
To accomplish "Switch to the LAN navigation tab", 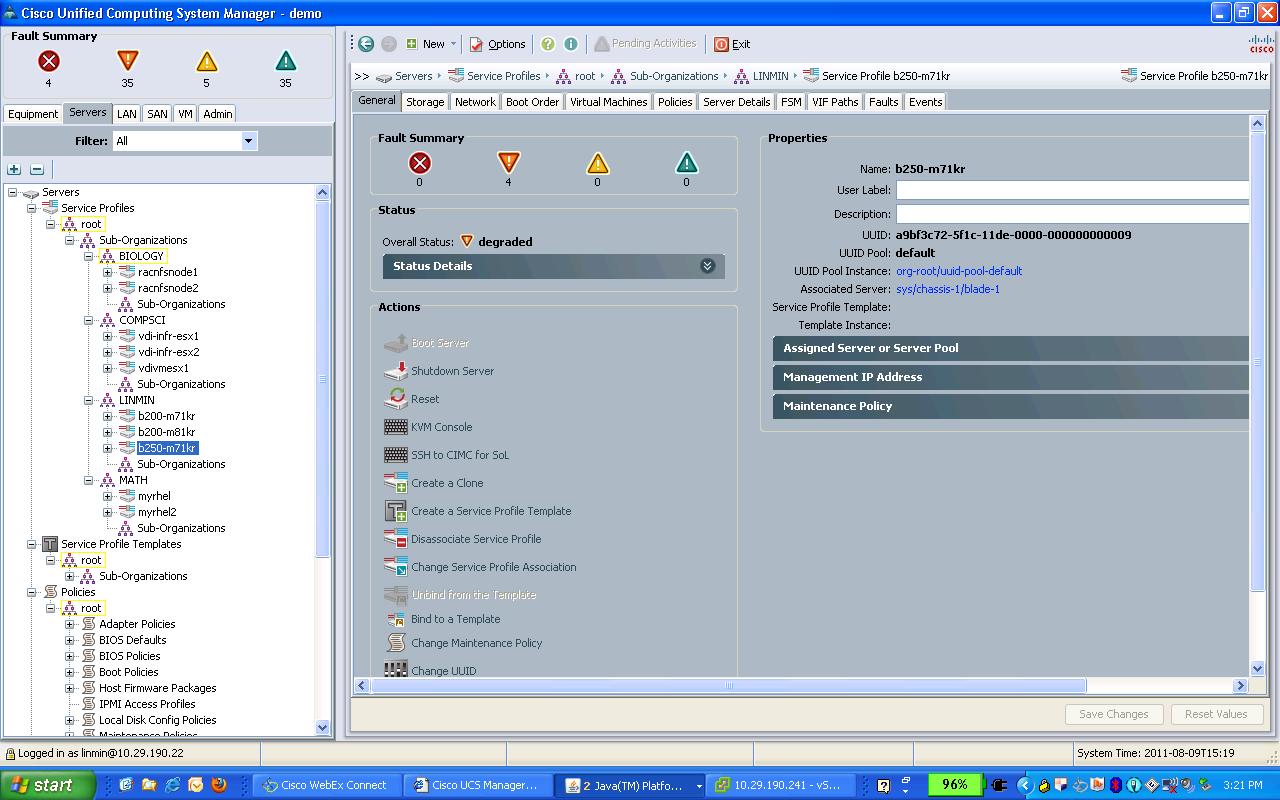I will pyautogui.click(x=126, y=114).
